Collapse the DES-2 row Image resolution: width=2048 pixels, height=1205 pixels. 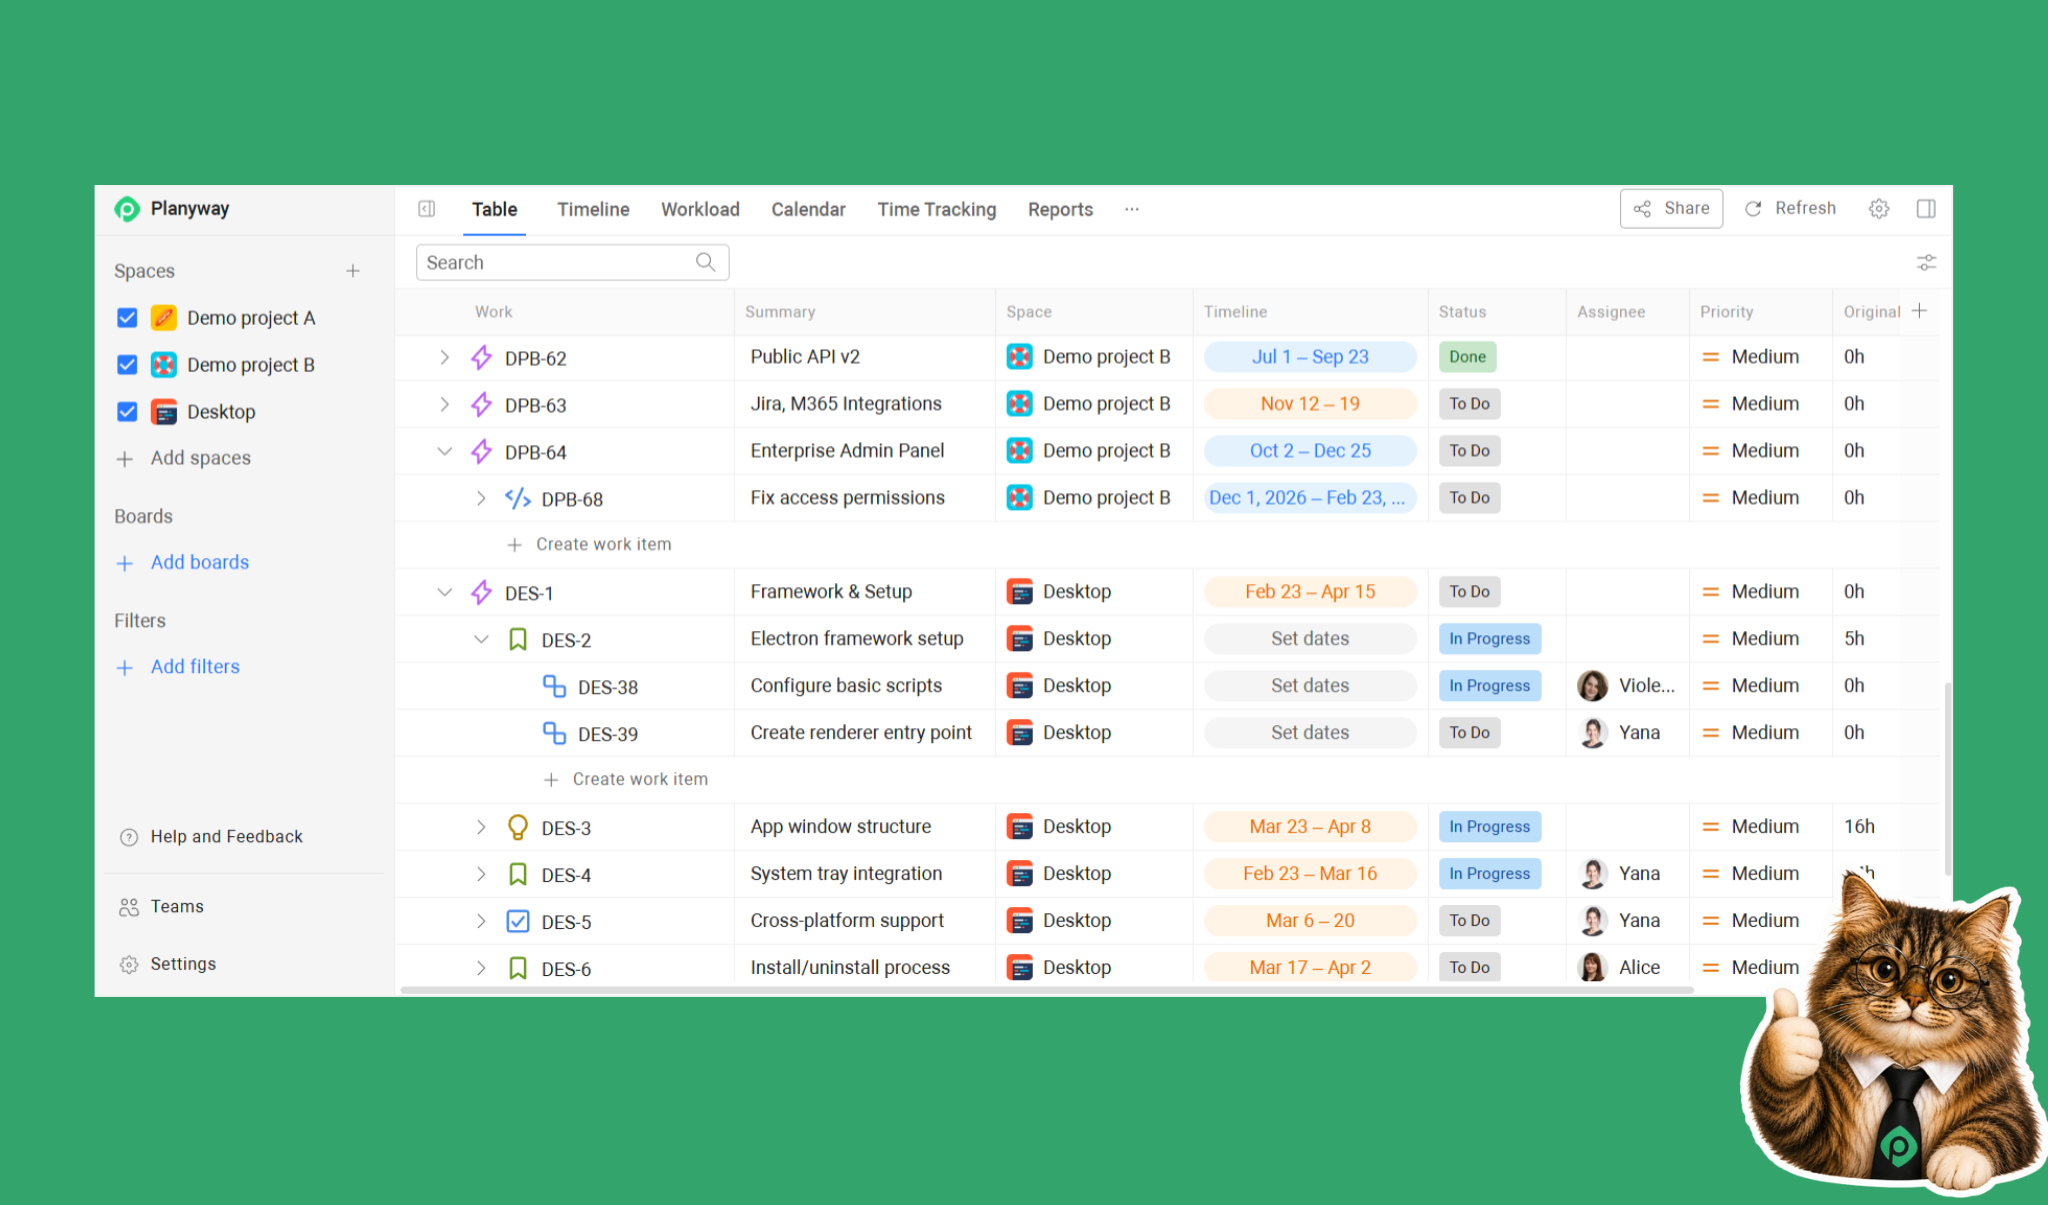click(x=481, y=639)
